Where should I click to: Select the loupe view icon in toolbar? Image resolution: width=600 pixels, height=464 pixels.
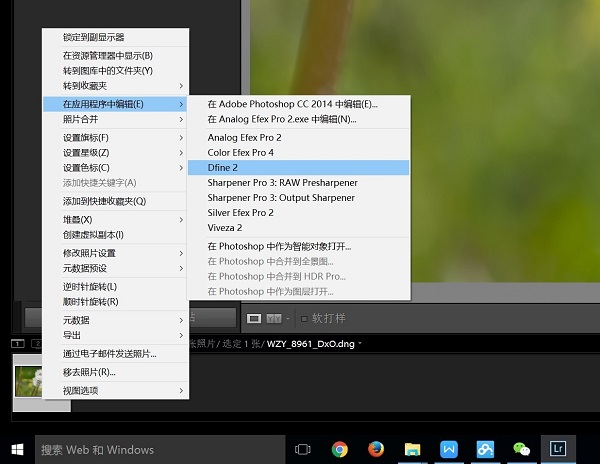[254, 318]
